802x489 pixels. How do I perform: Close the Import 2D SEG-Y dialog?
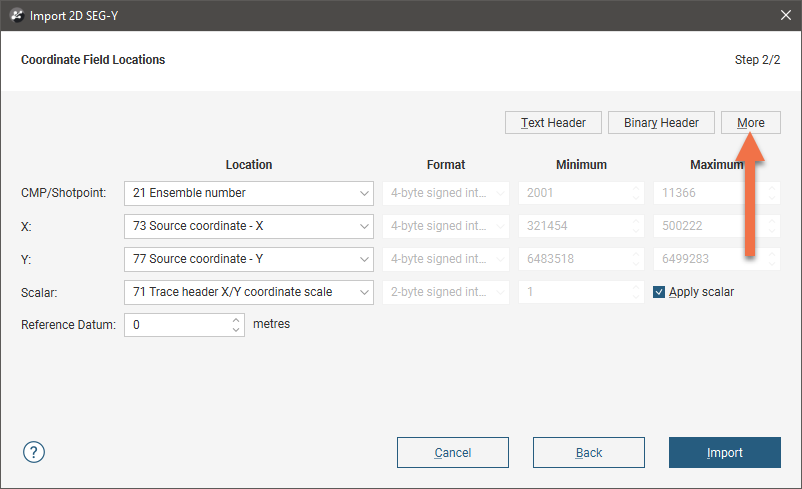coord(784,15)
